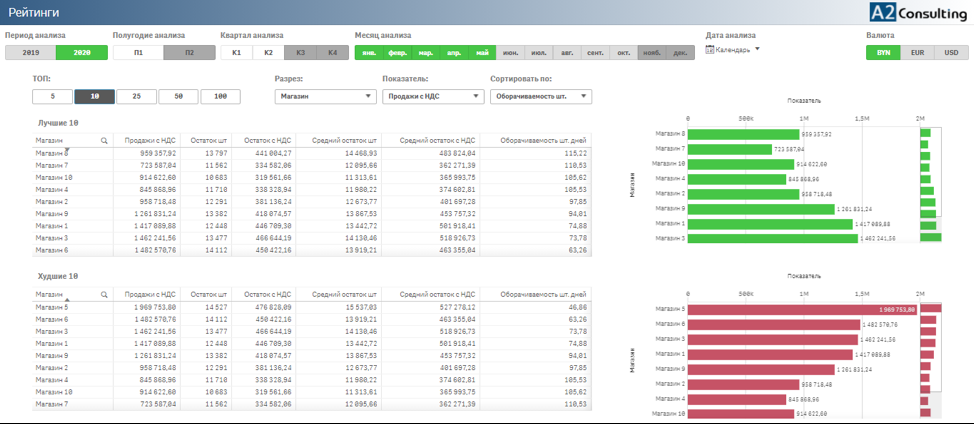
Task: Open Показатель dropdown showing Продажи с НДС
Action: [433, 96]
